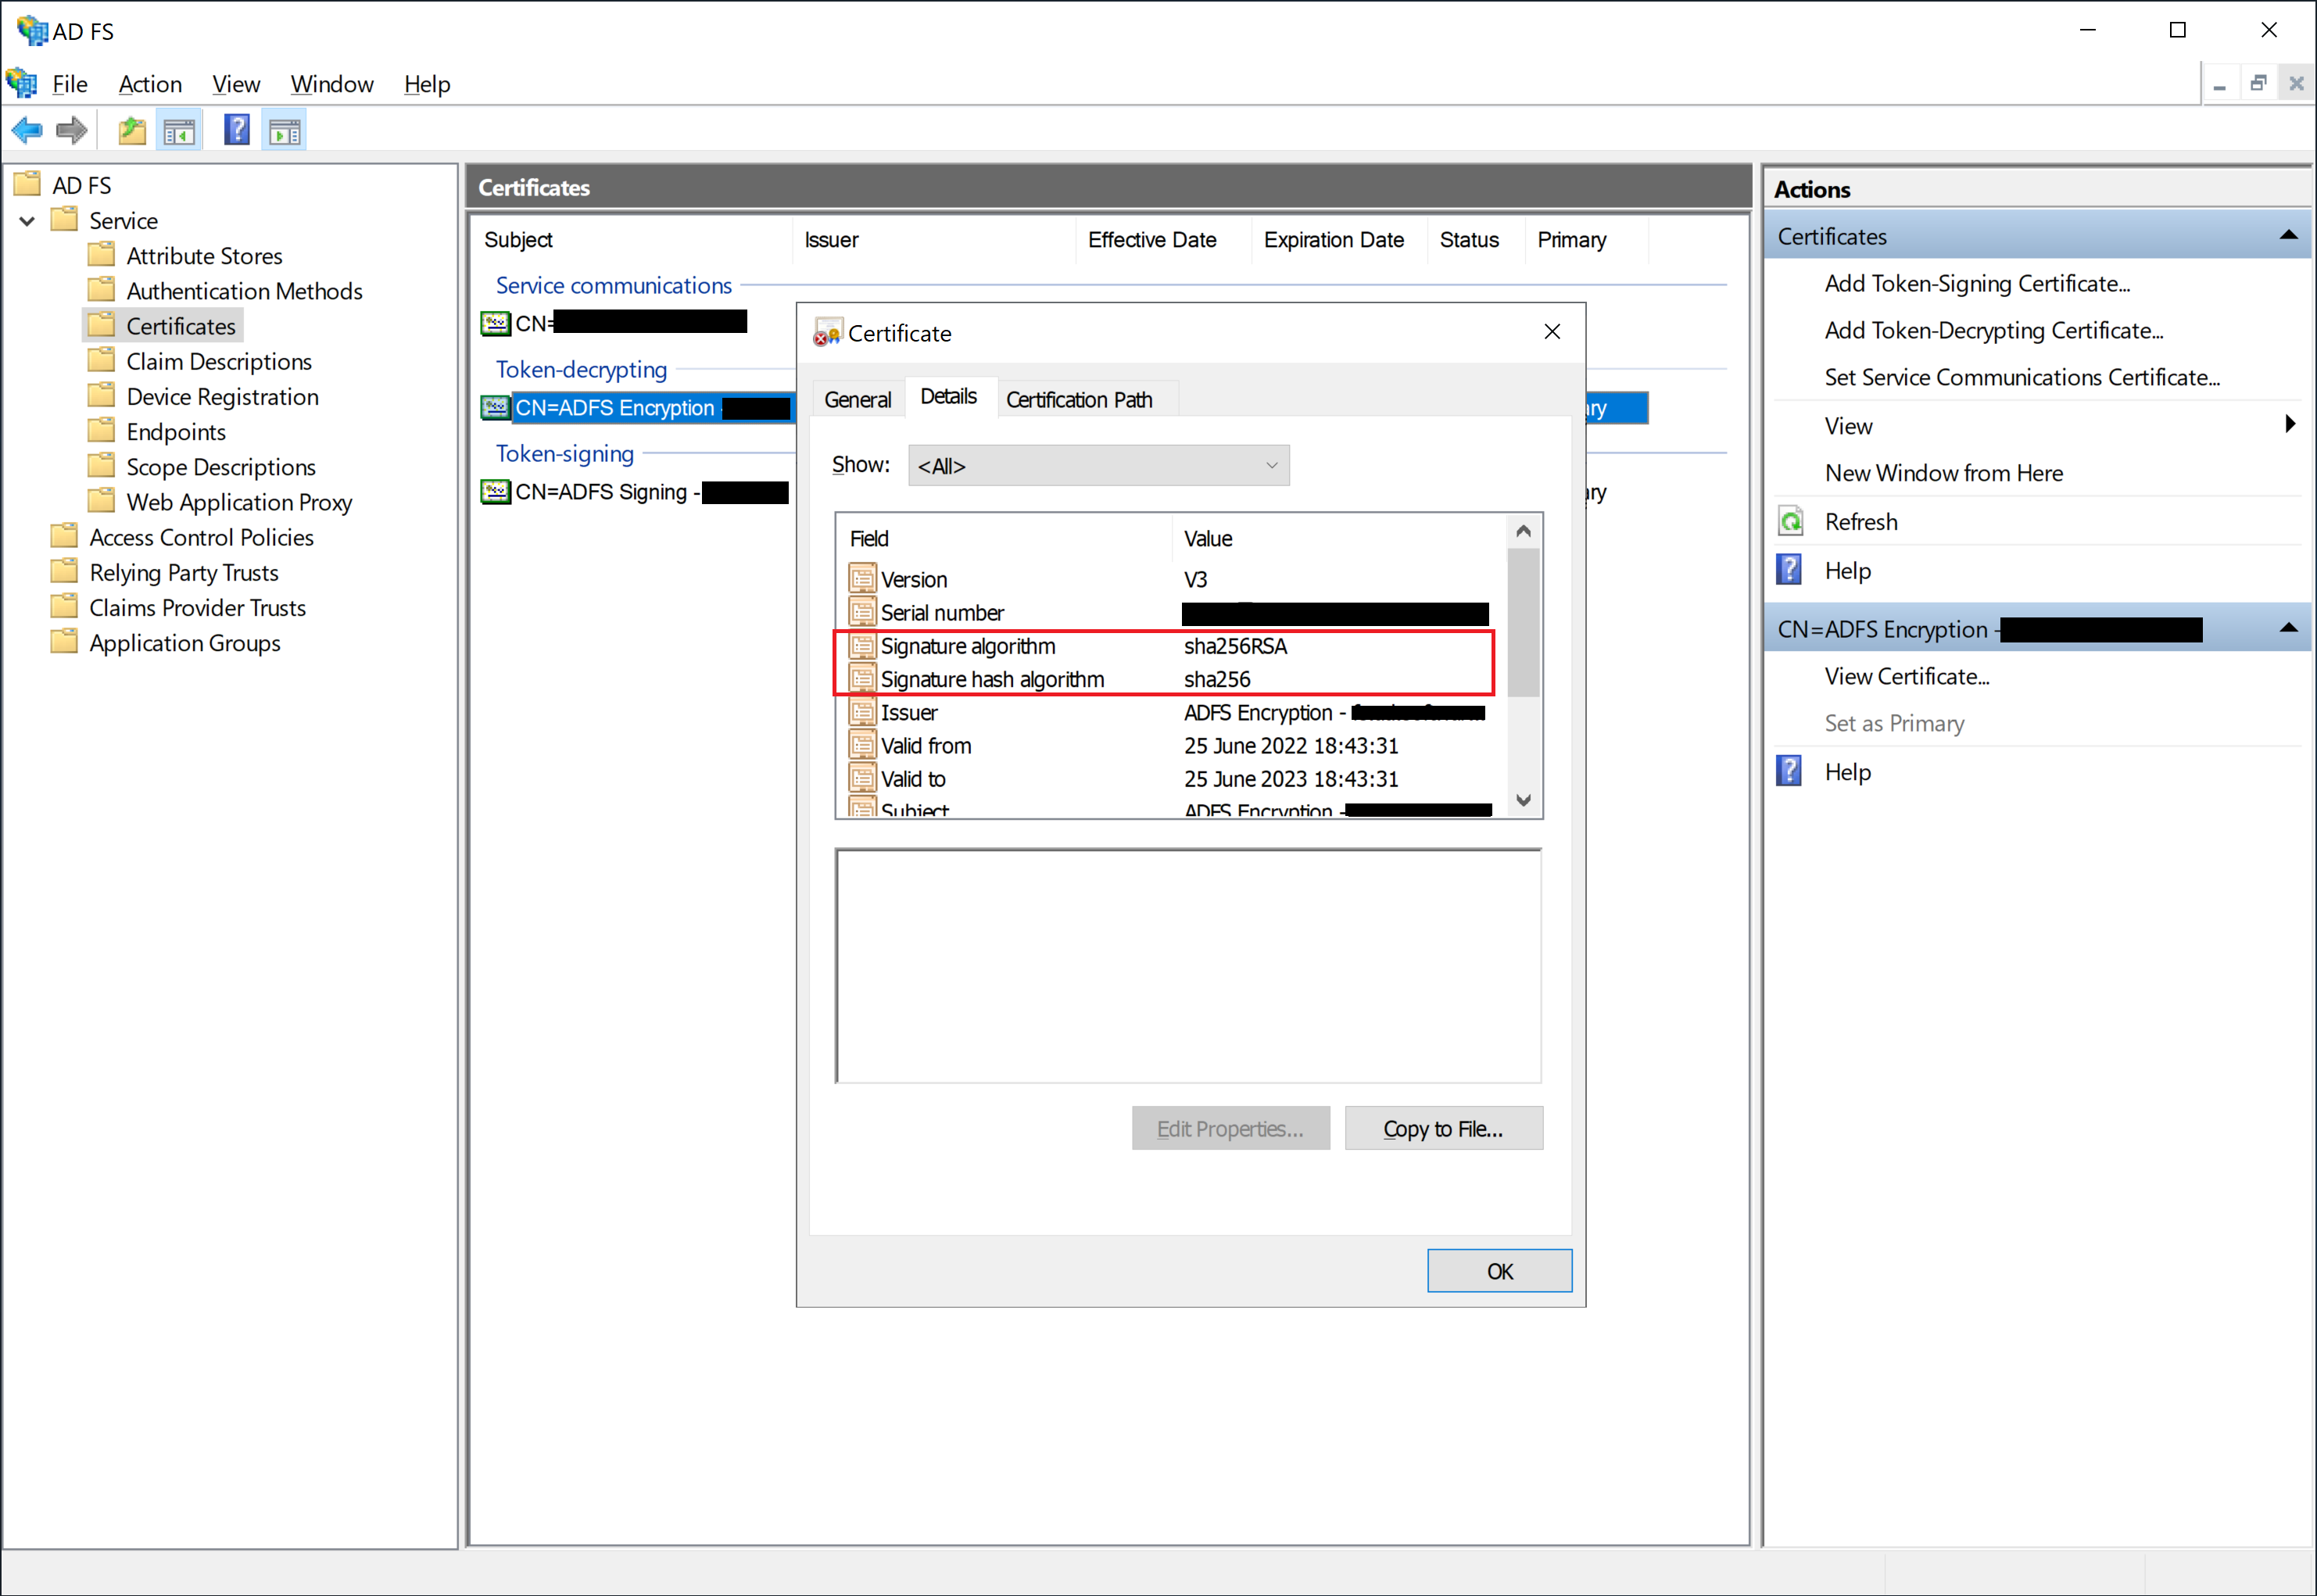The width and height of the screenshot is (2317, 1596).
Task: Select Attribute Stores in the tree
Action: click(204, 255)
